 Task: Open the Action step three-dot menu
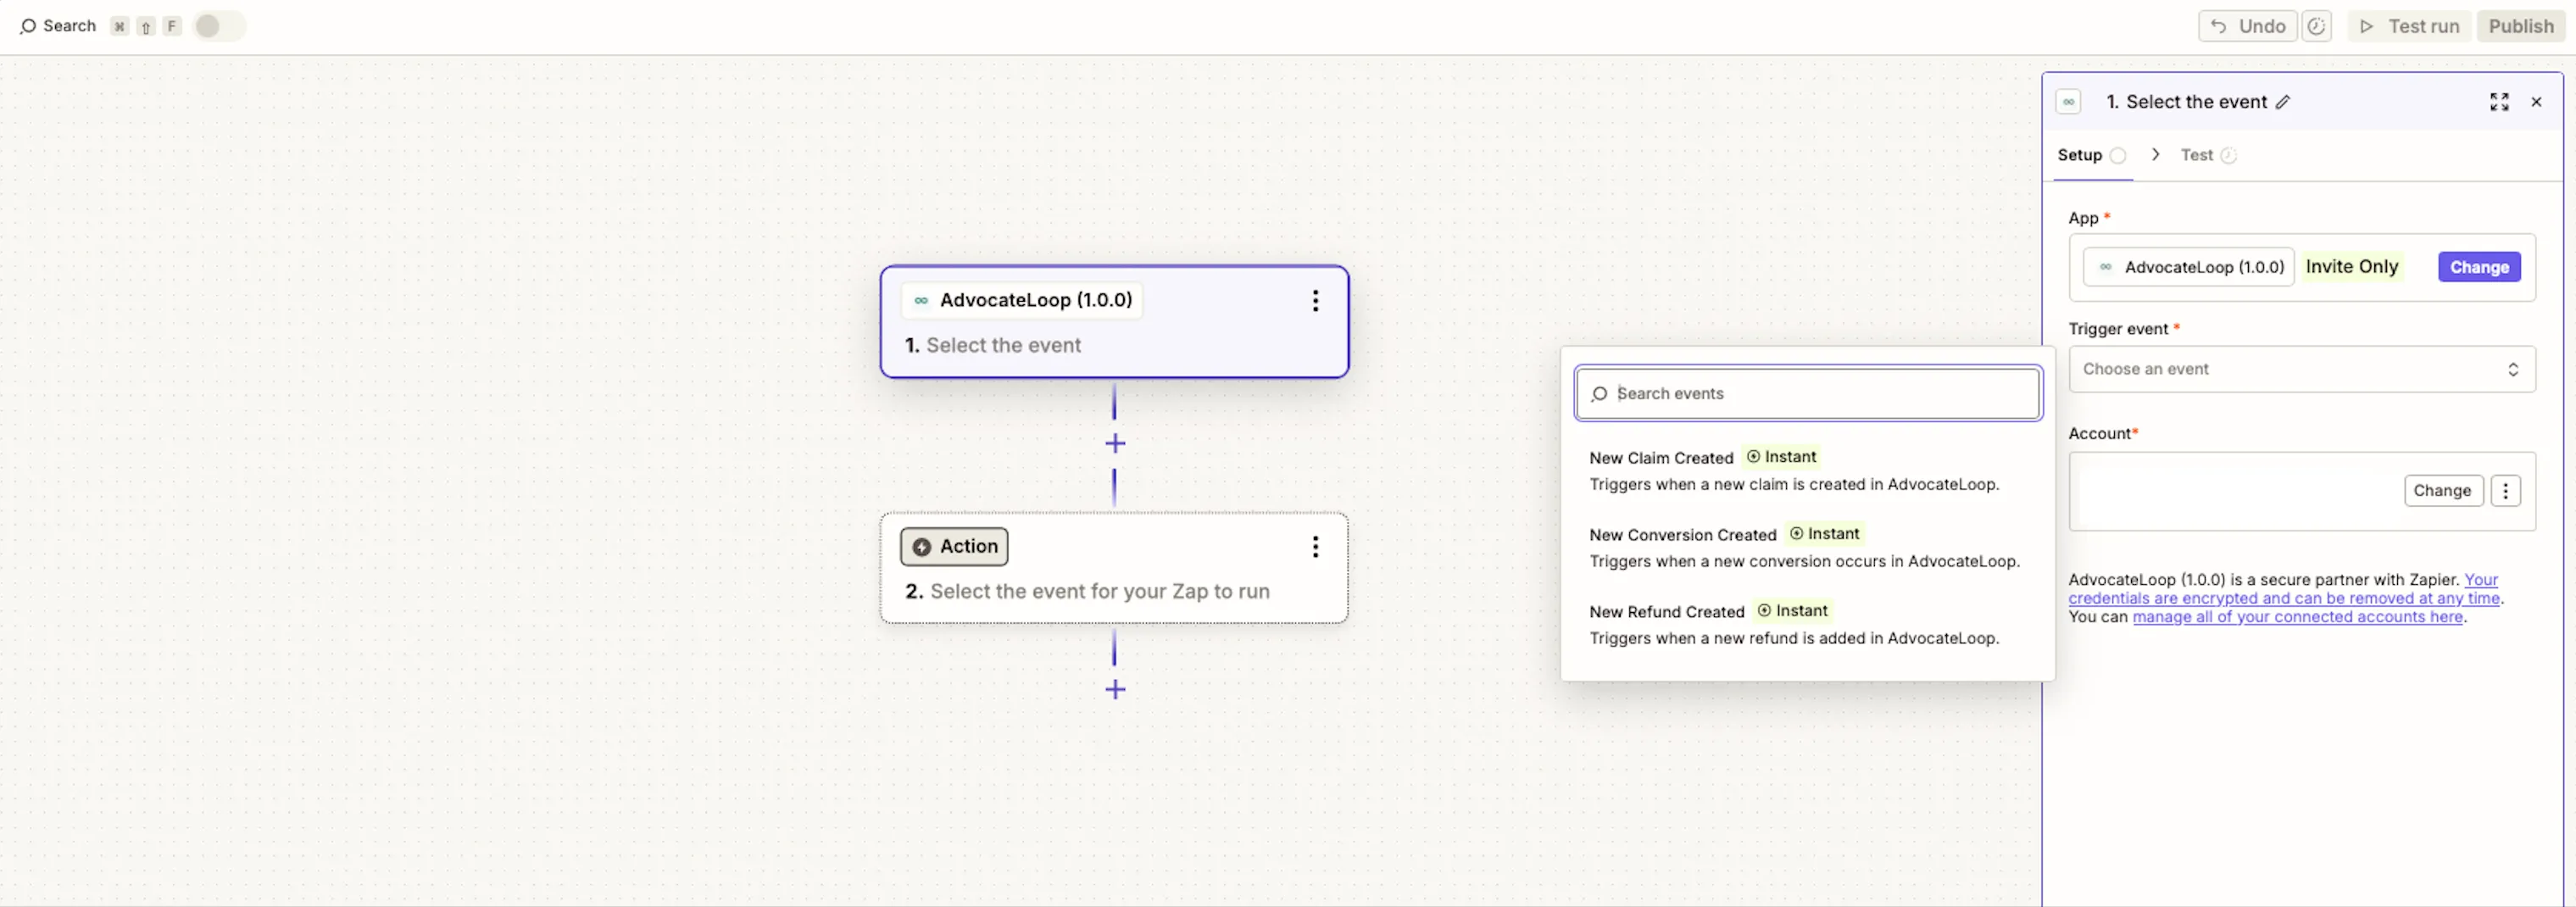pos(1315,547)
